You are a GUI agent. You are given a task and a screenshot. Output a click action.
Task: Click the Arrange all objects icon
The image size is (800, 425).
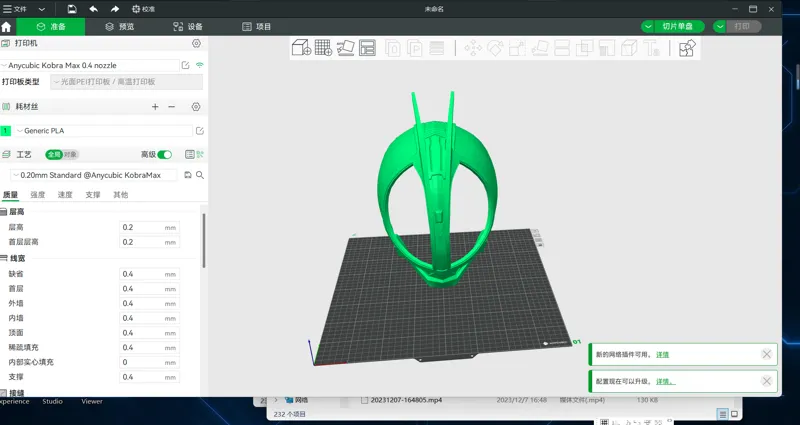[x=367, y=48]
